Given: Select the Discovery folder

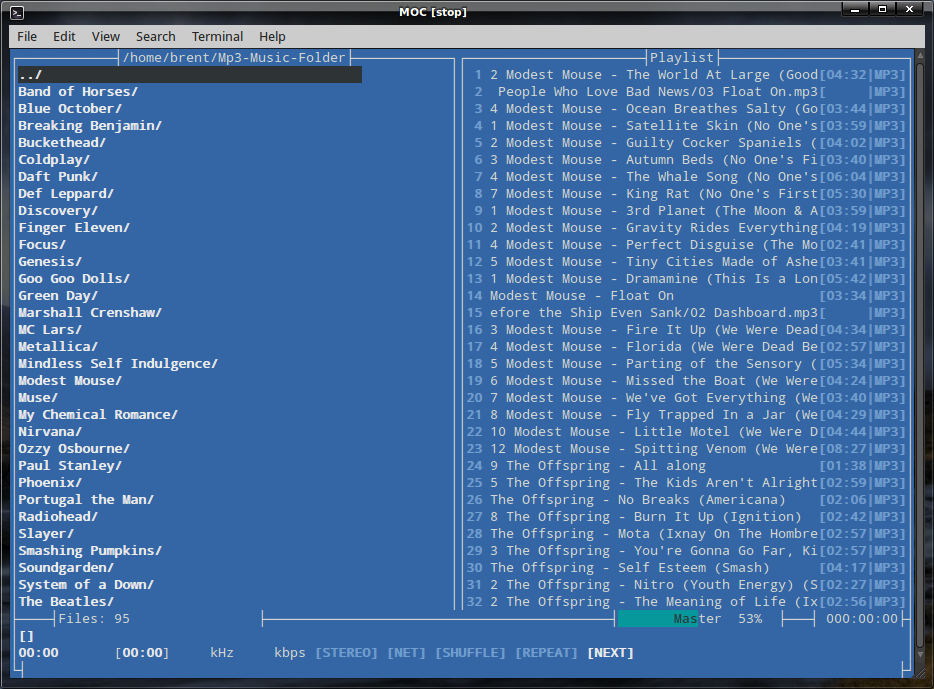Looking at the screenshot, I should pyautogui.click(x=58, y=211).
